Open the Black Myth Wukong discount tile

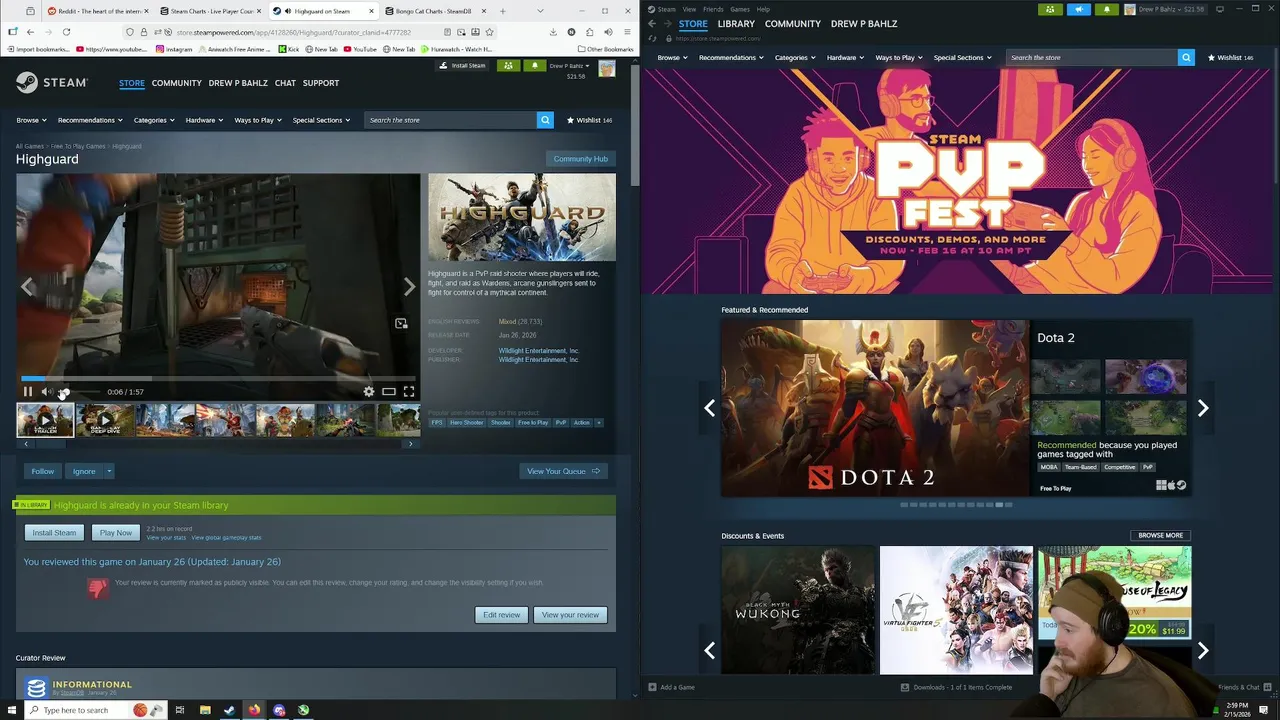(x=797, y=610)
